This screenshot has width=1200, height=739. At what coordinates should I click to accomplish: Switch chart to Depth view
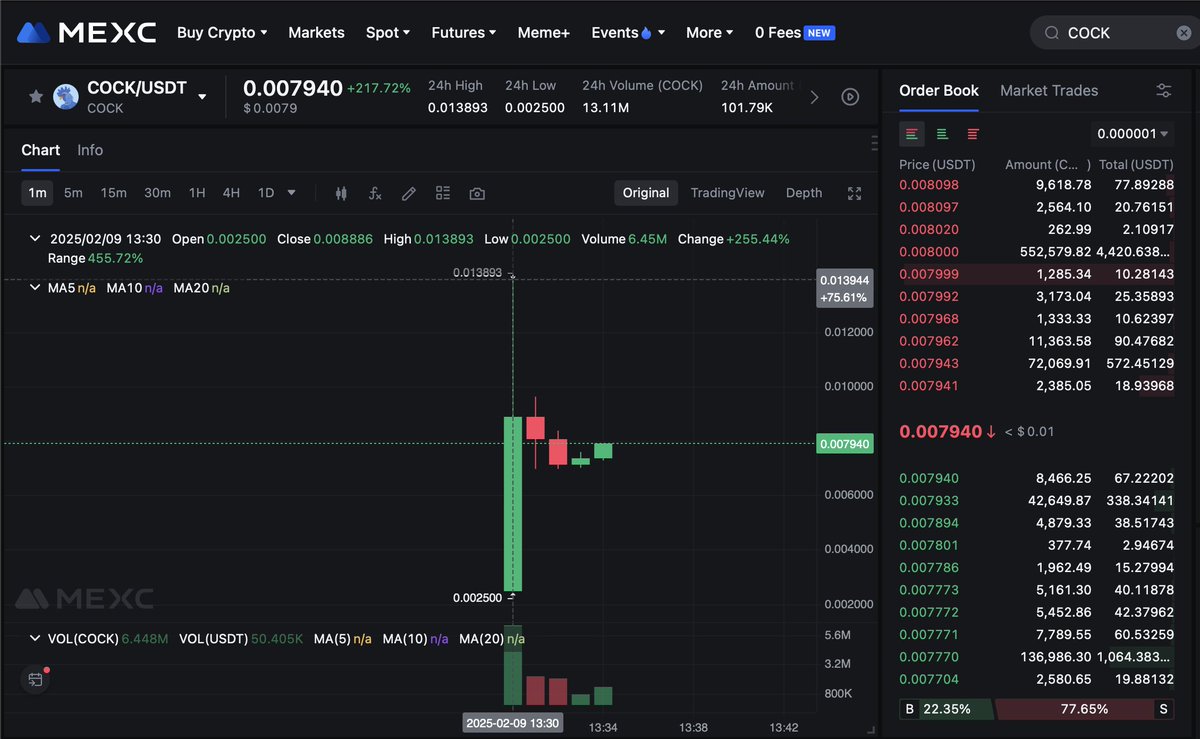804,193
